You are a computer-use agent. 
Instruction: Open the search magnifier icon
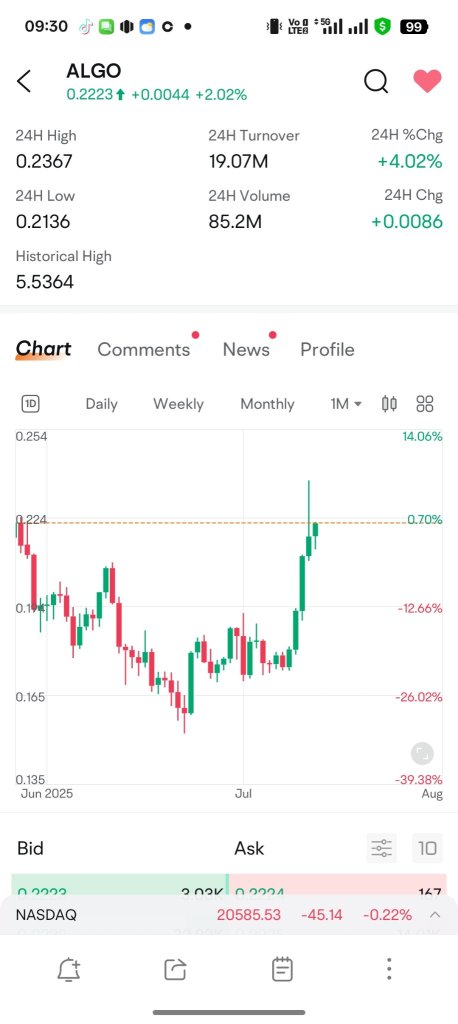click(376, 82)
